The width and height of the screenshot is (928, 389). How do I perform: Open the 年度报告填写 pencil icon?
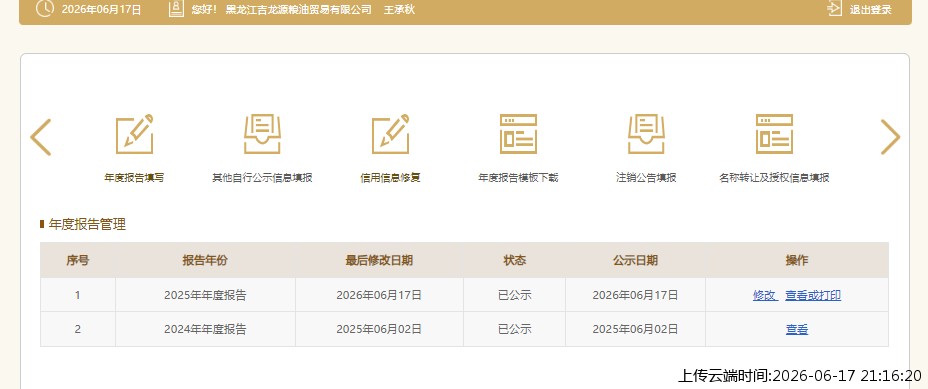pos(134,134)
